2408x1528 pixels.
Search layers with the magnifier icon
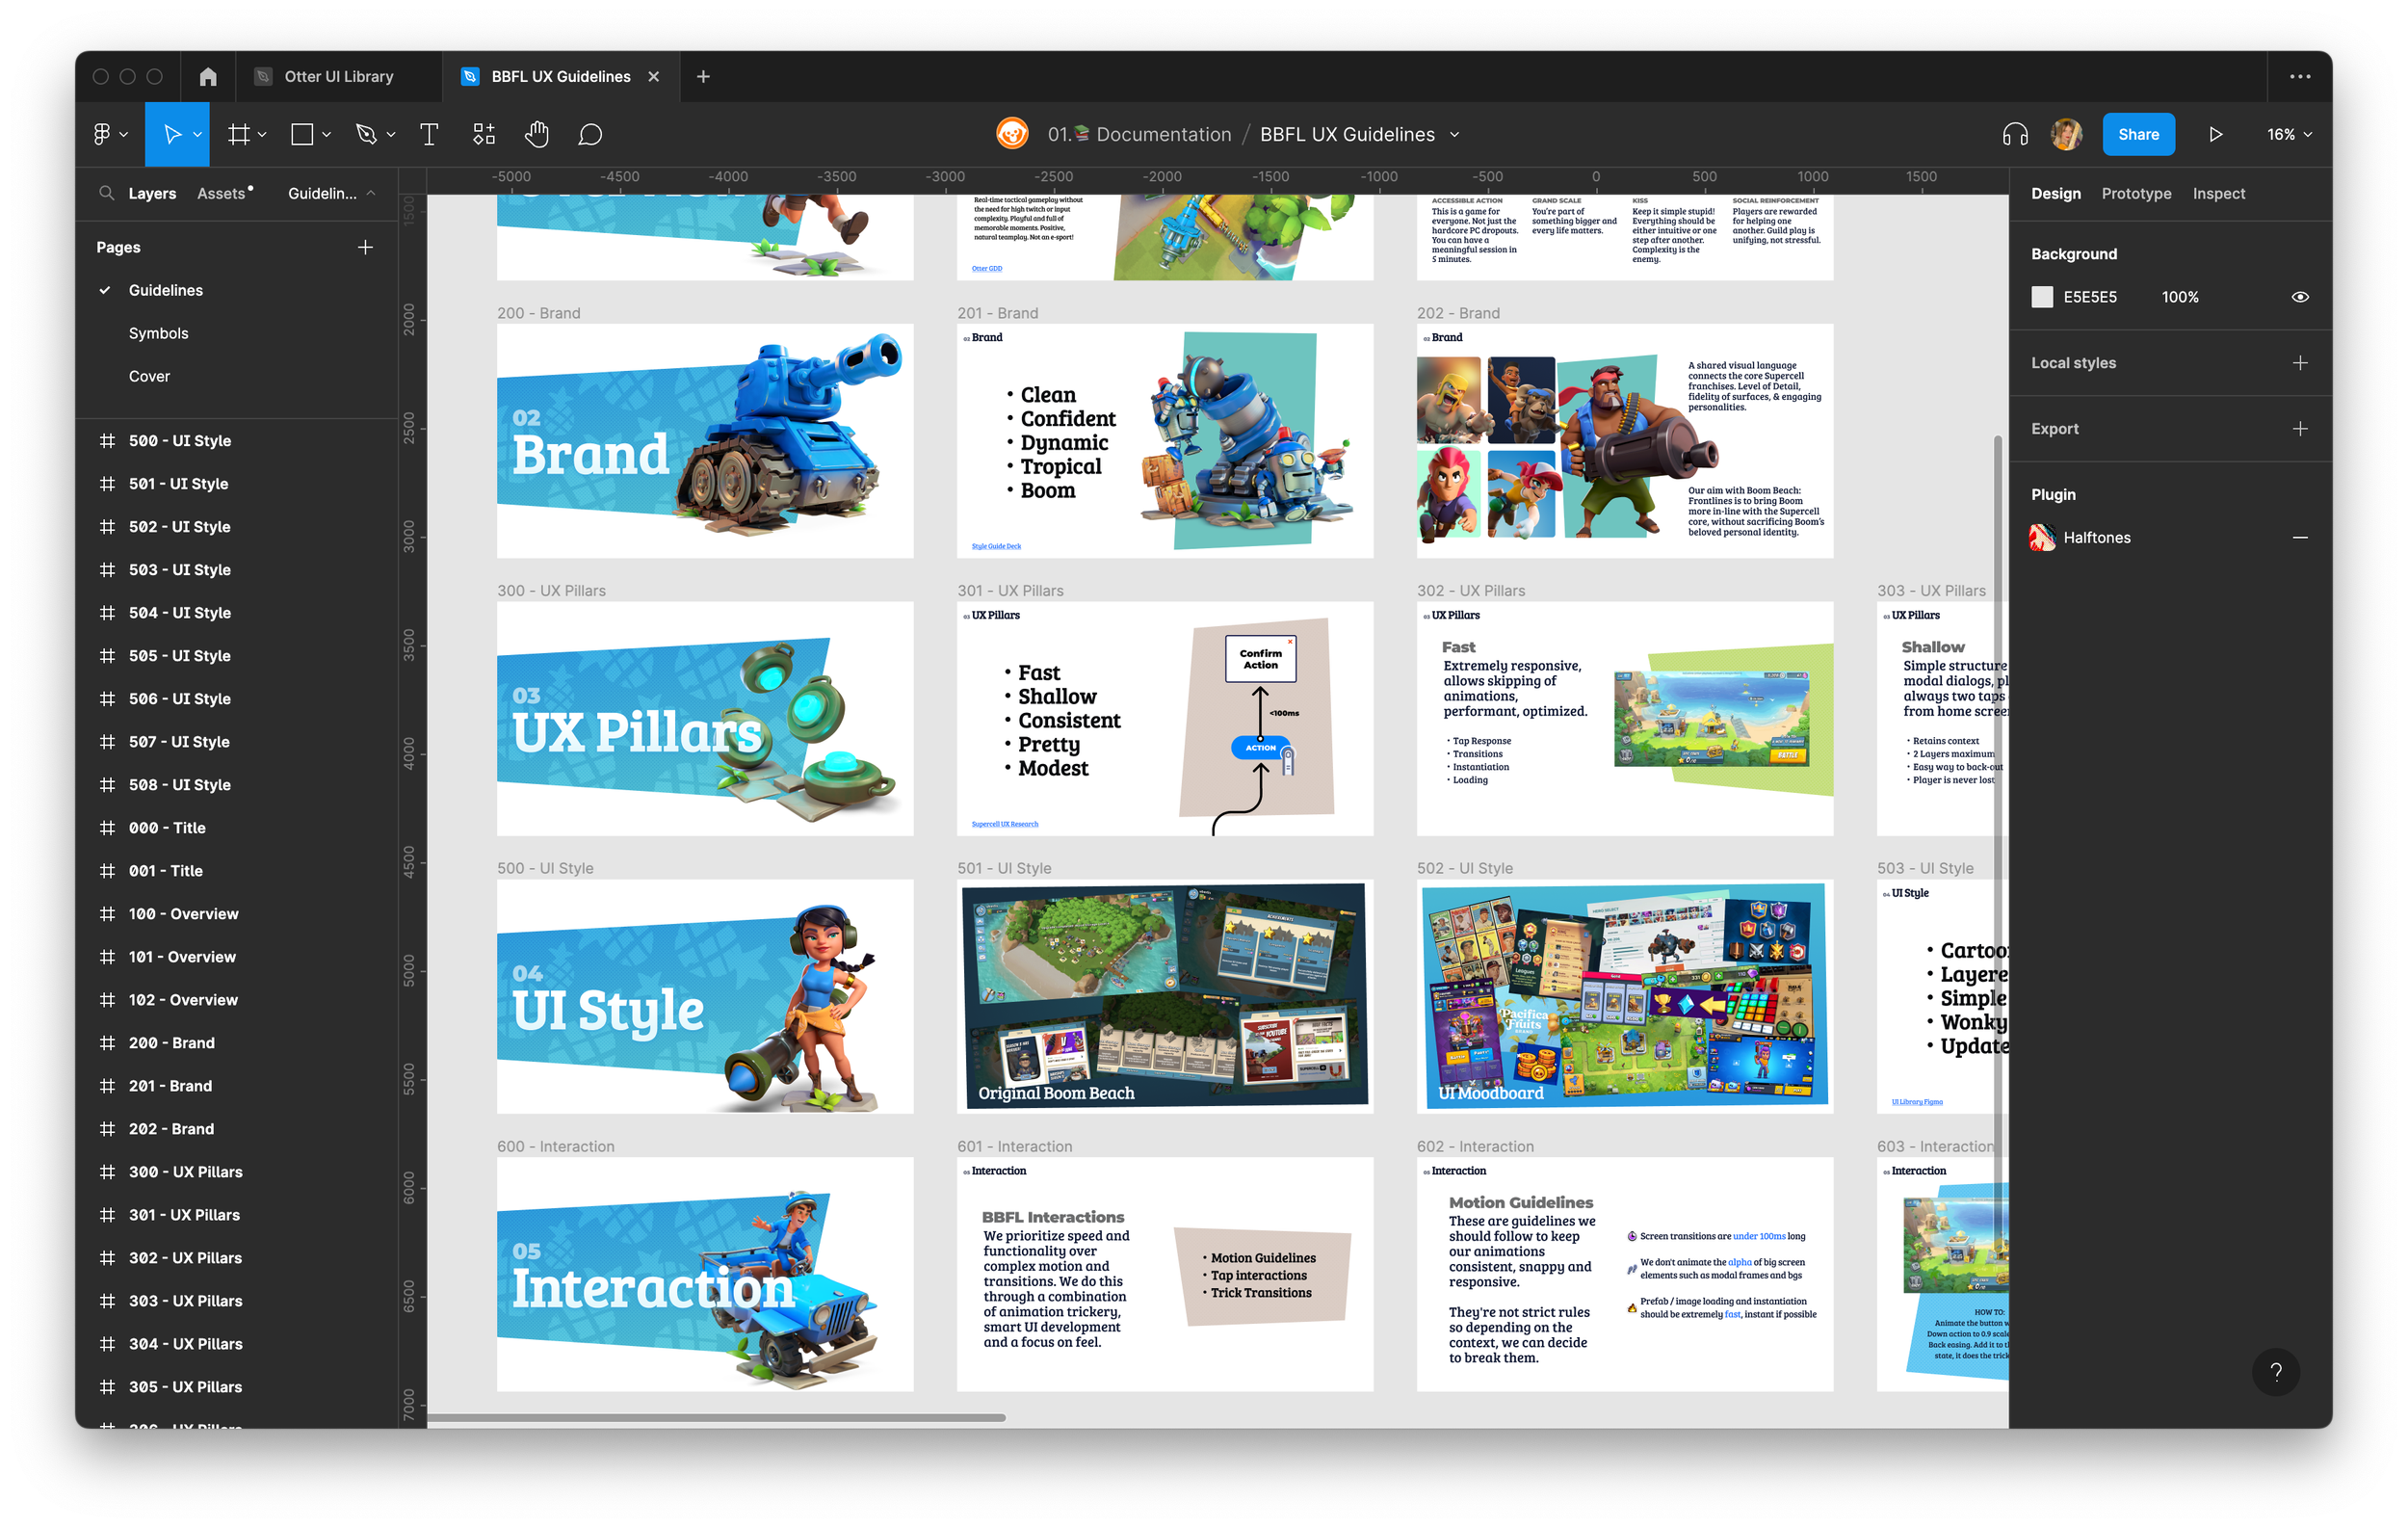pyautogui.click(x=107, y=193)
